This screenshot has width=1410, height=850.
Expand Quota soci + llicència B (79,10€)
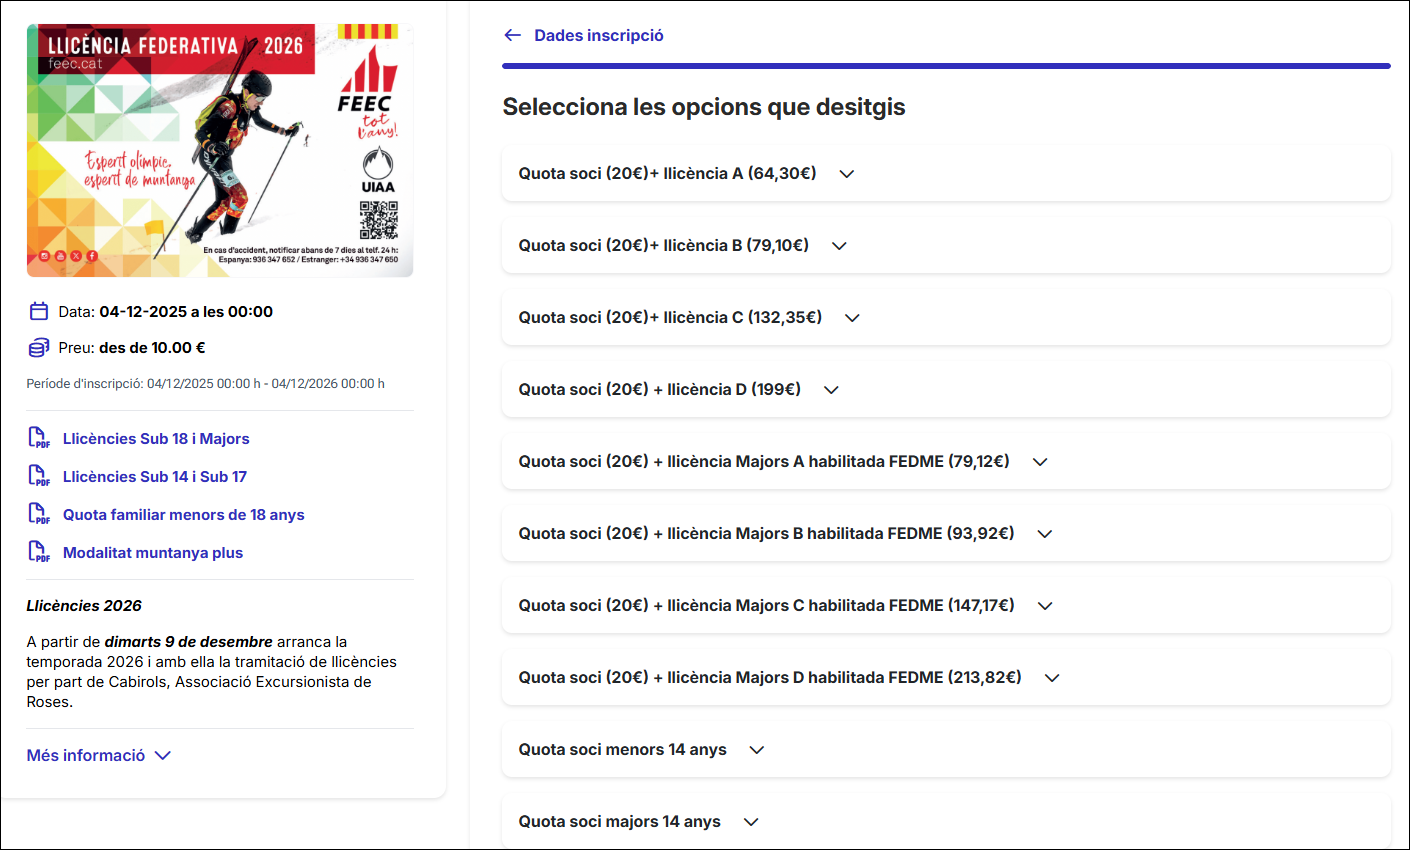tap(839, 246)
